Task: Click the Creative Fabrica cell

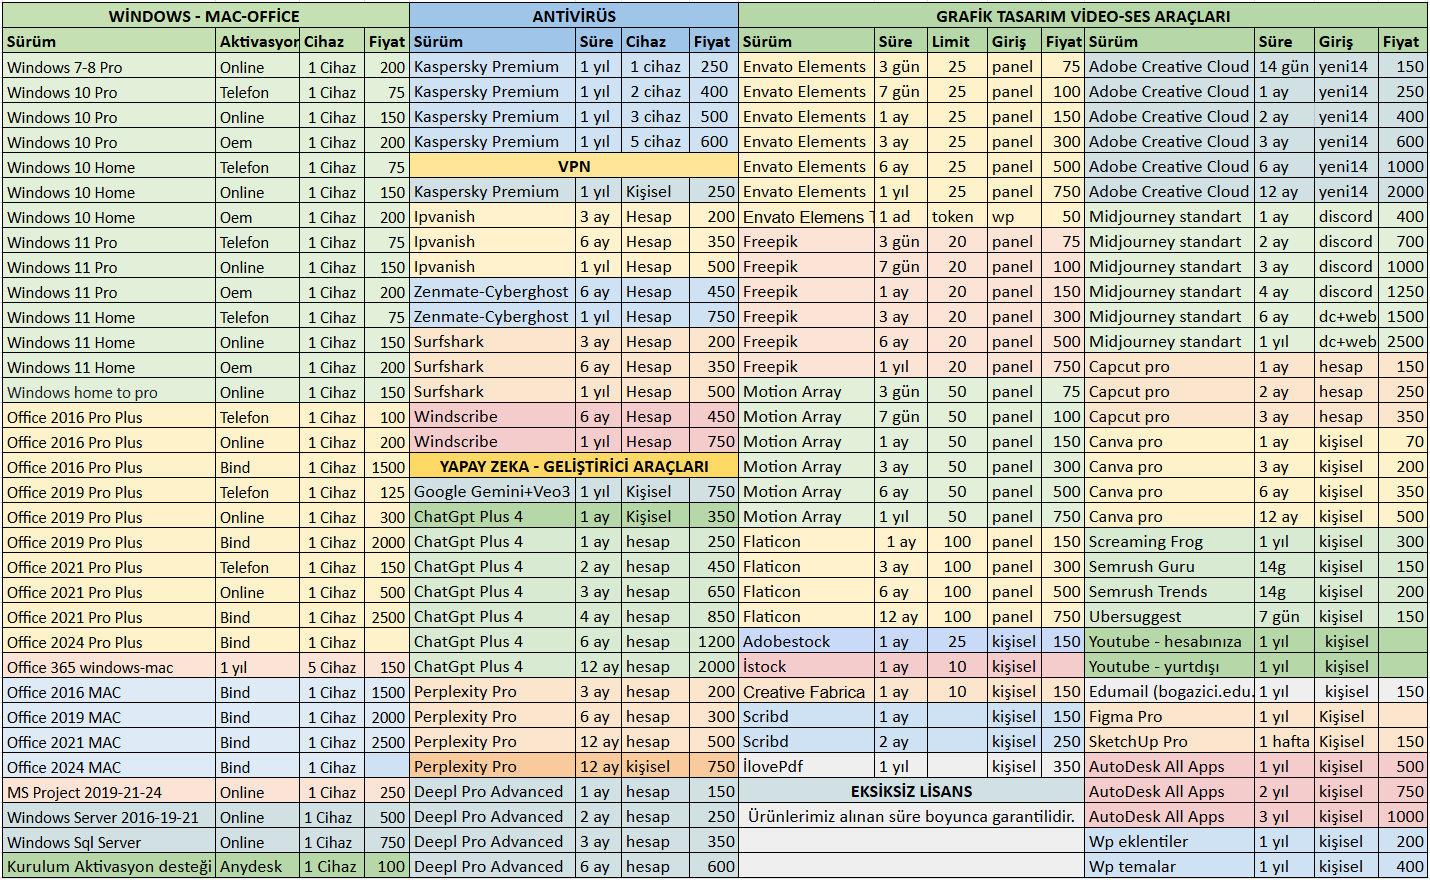Action: pyautogui.click(x=803, y=691)
